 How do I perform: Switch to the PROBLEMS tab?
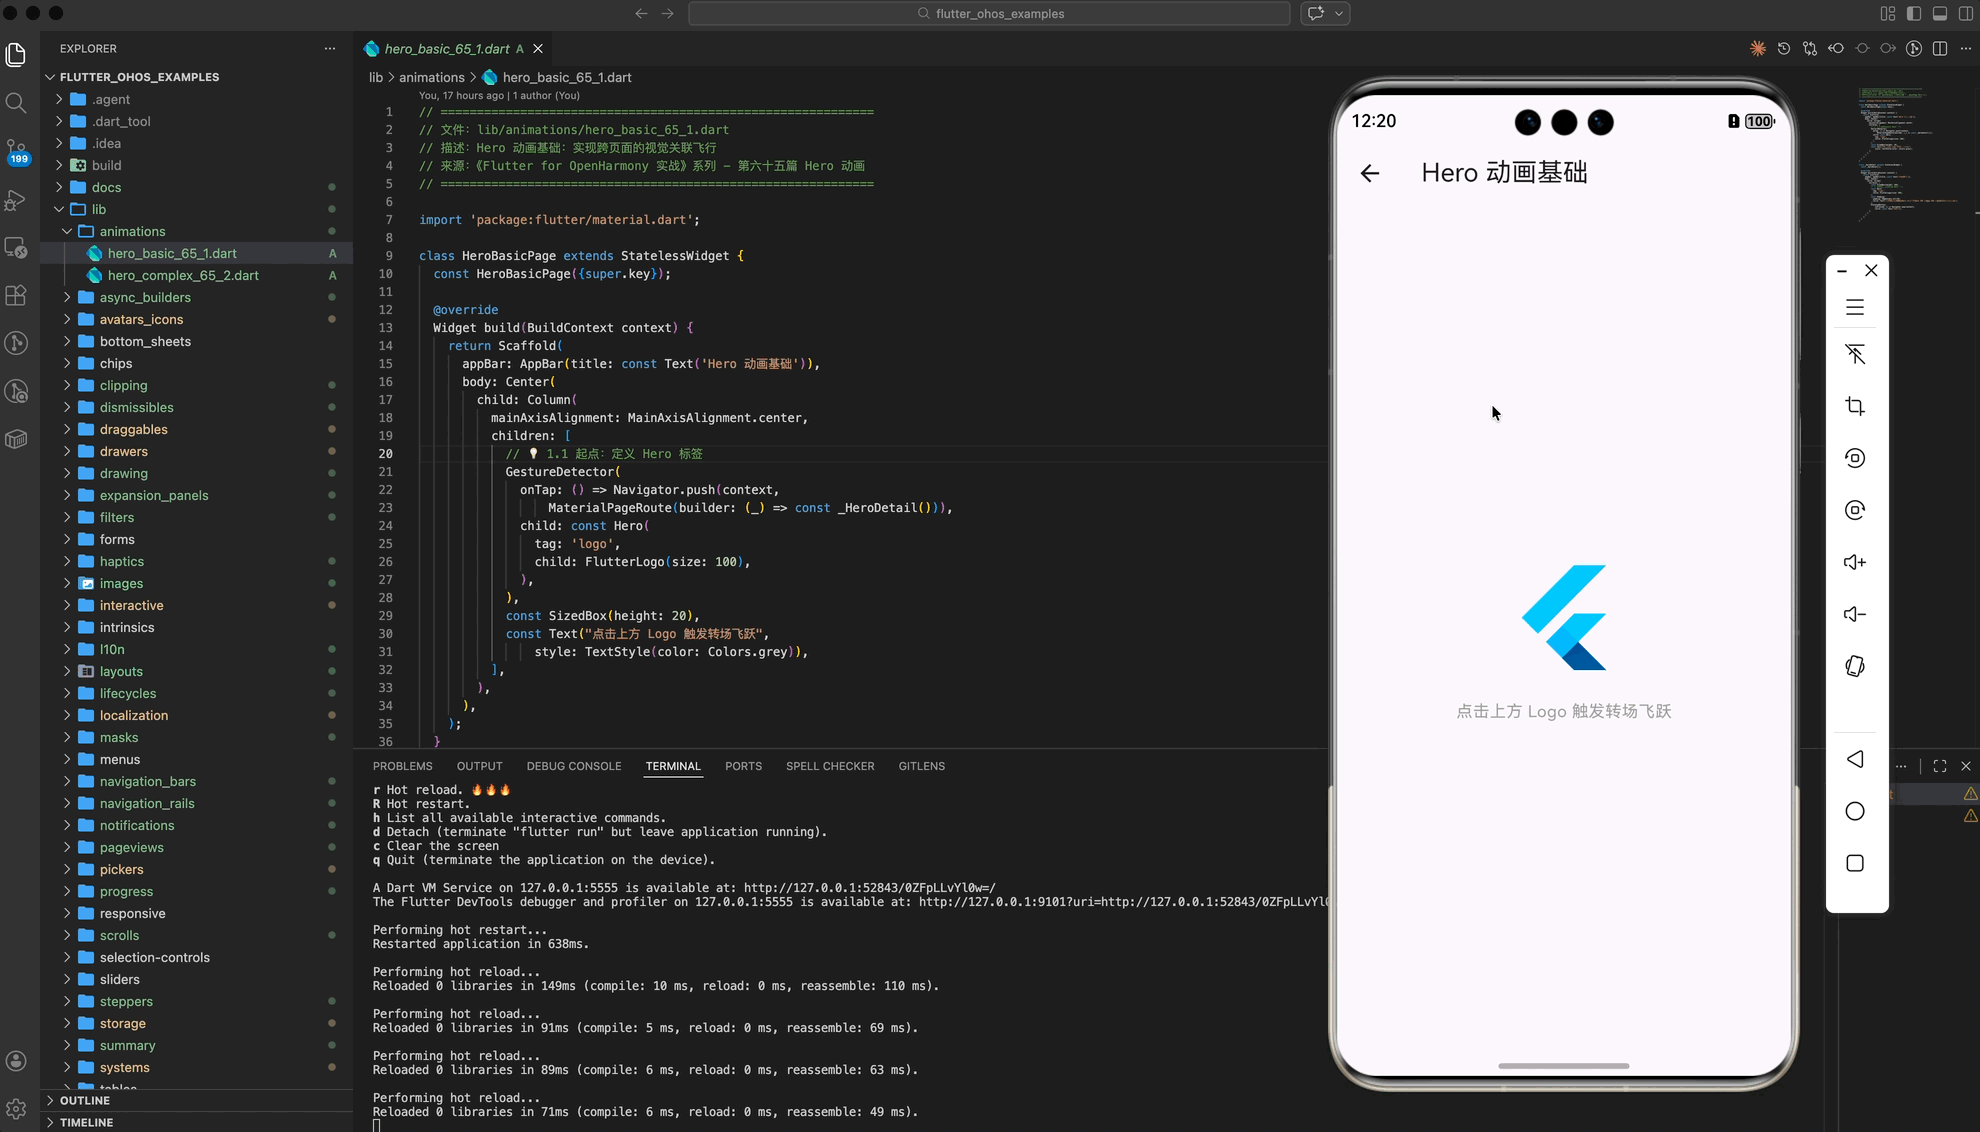(x=402, y=766)
